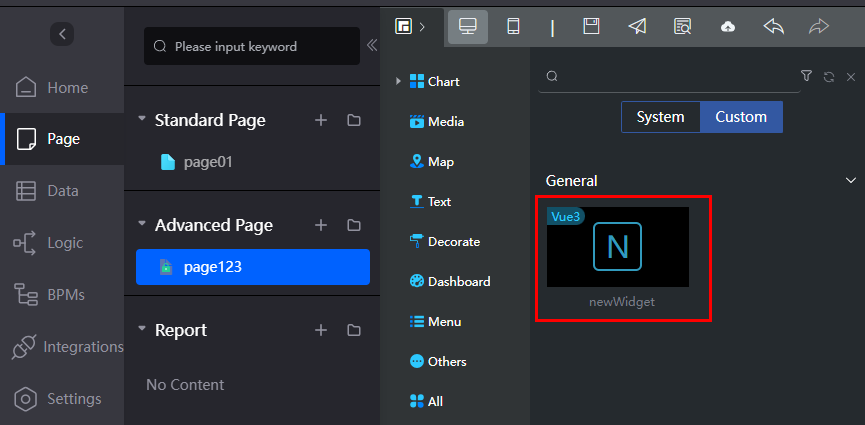Click the filter funnel icon

coord(806,76)
